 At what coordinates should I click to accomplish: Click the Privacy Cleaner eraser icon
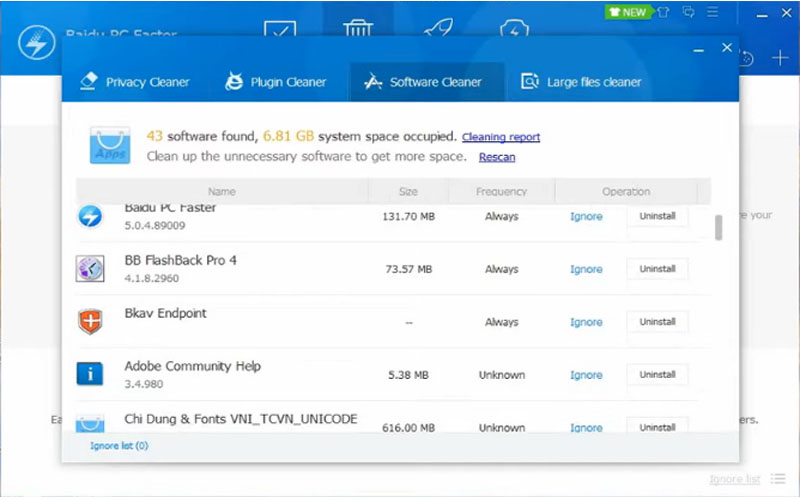[89, 82]
